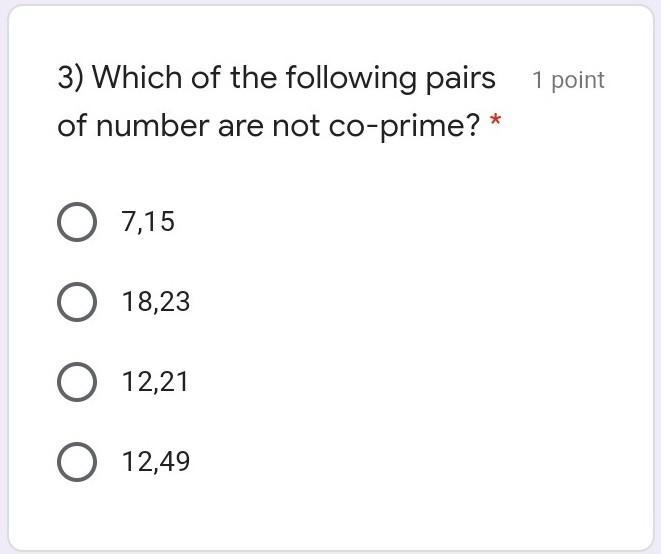Pick the radio circle beside 12,49
The image size is (661, 554).
[x=77, y=462]
